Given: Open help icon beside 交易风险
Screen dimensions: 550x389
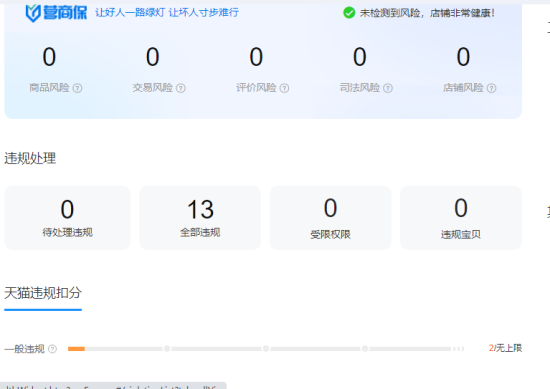Looking at the screenshot, I should pyautogui.click(x=181, y=88).
